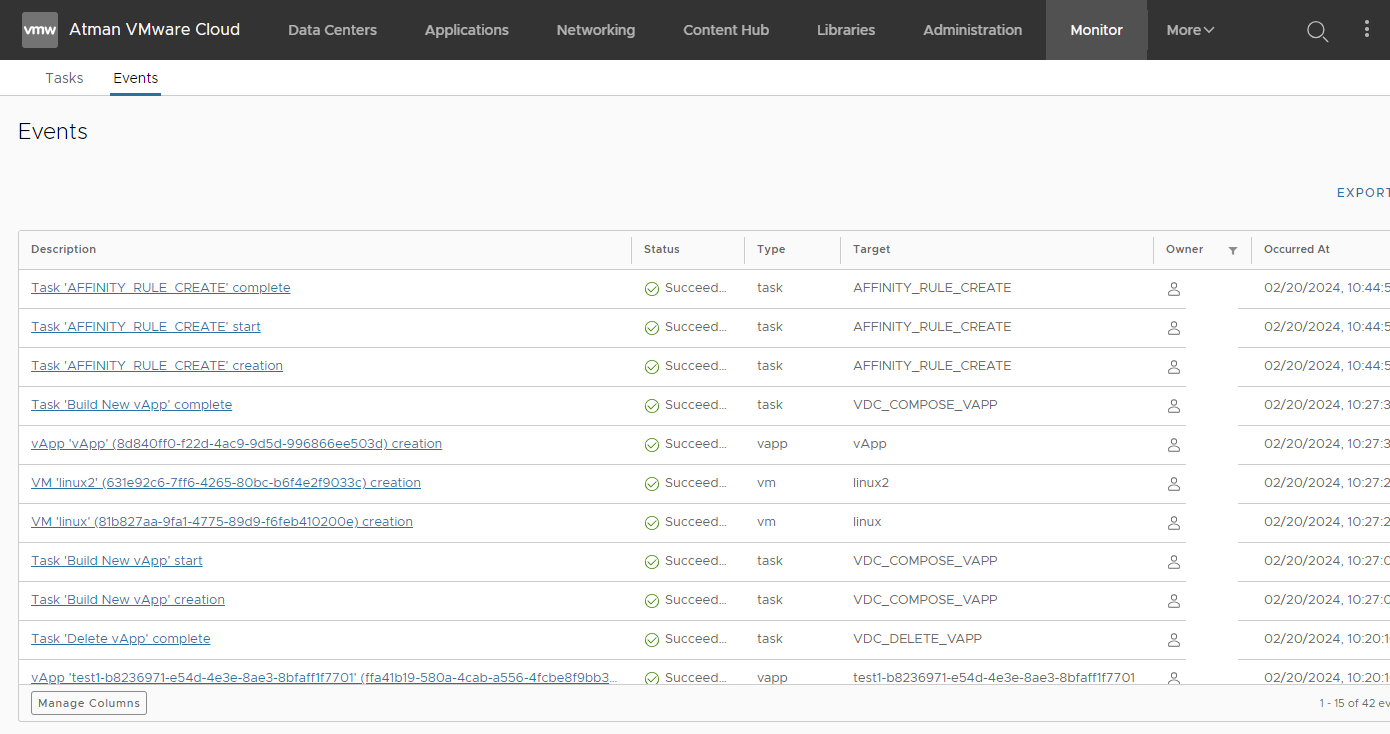
Task: Open the Data Centers menu
Action: [332, 30]
